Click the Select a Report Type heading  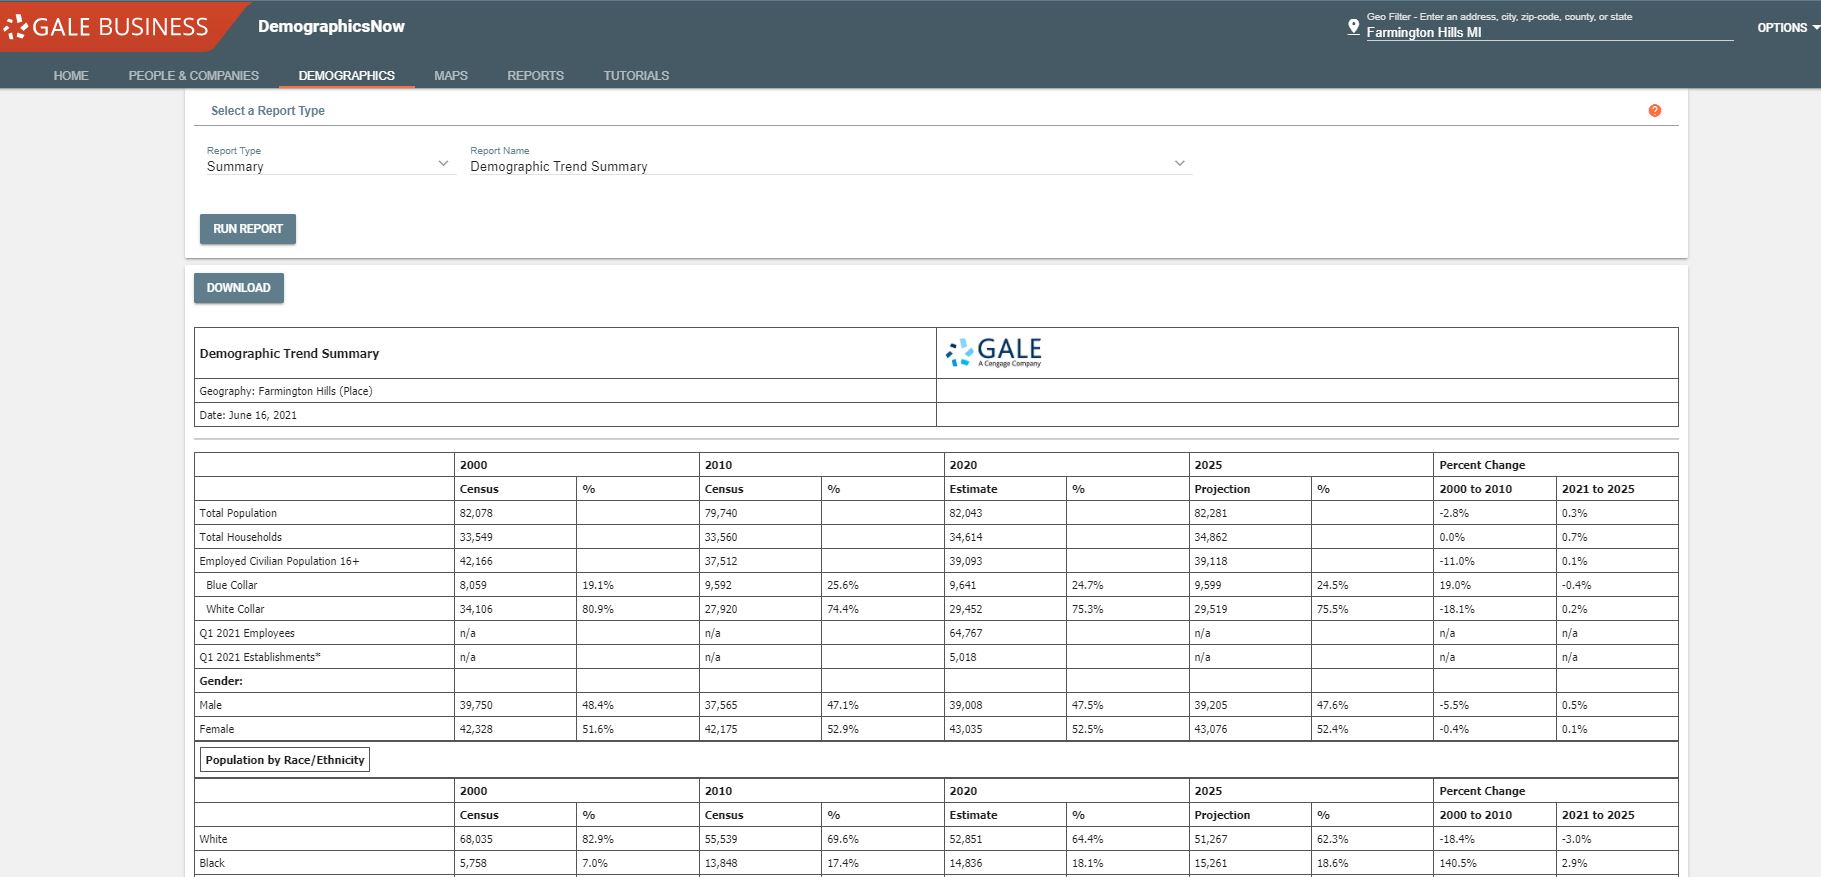268,111
